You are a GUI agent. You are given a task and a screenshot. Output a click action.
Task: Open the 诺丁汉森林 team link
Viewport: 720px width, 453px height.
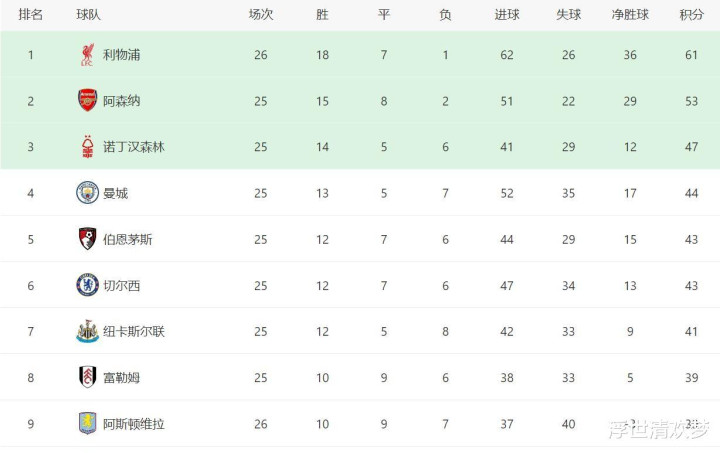(x=134, y=147)
